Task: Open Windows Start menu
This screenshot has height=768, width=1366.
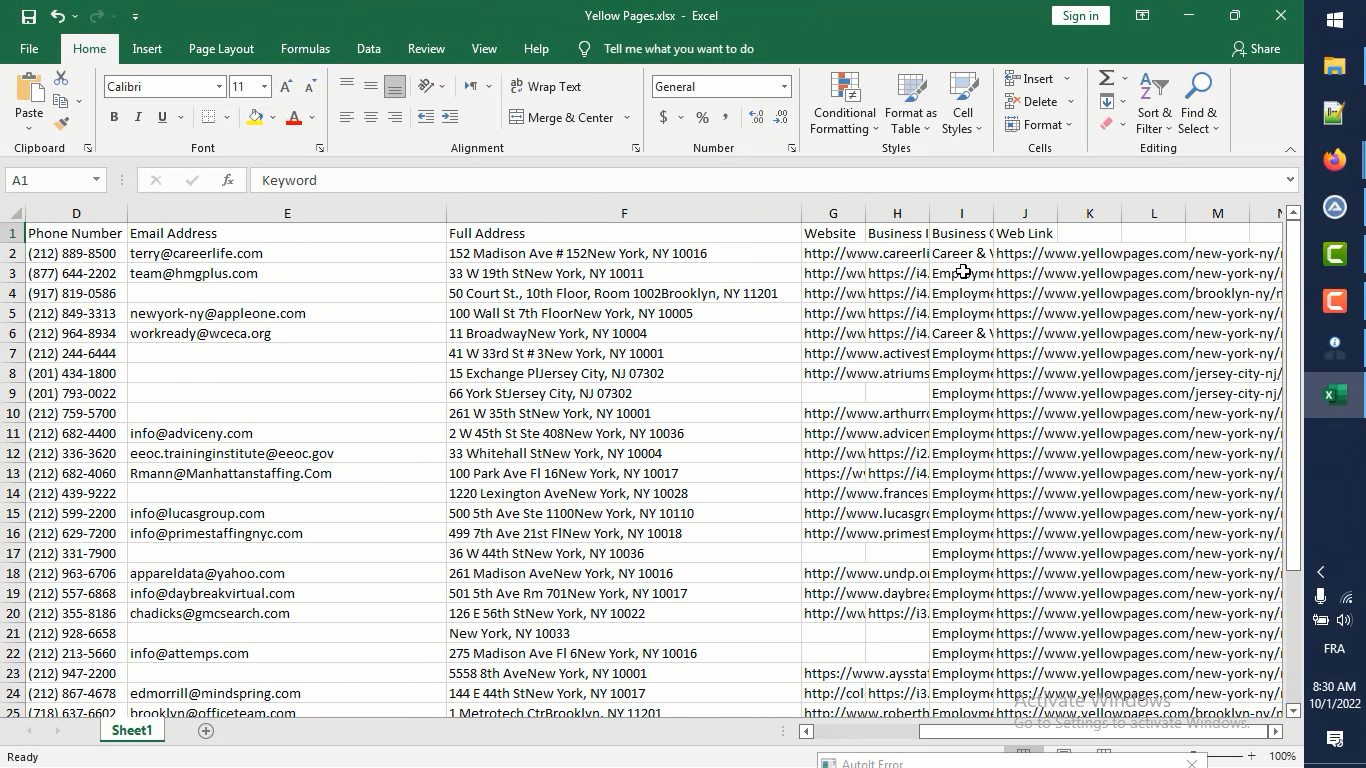Action: tap(1335, 20)
